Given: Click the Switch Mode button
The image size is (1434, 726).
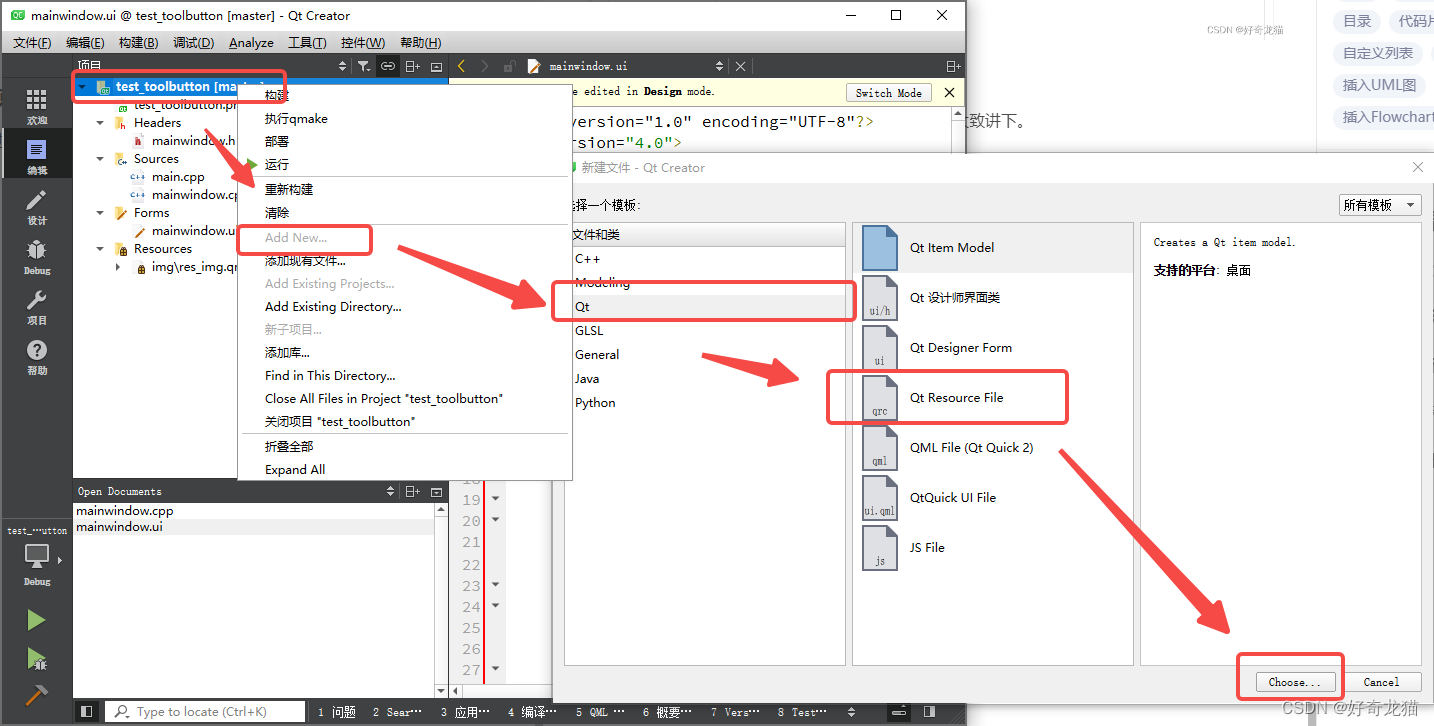Looking at the screenshot, I should tap(889, 92).
